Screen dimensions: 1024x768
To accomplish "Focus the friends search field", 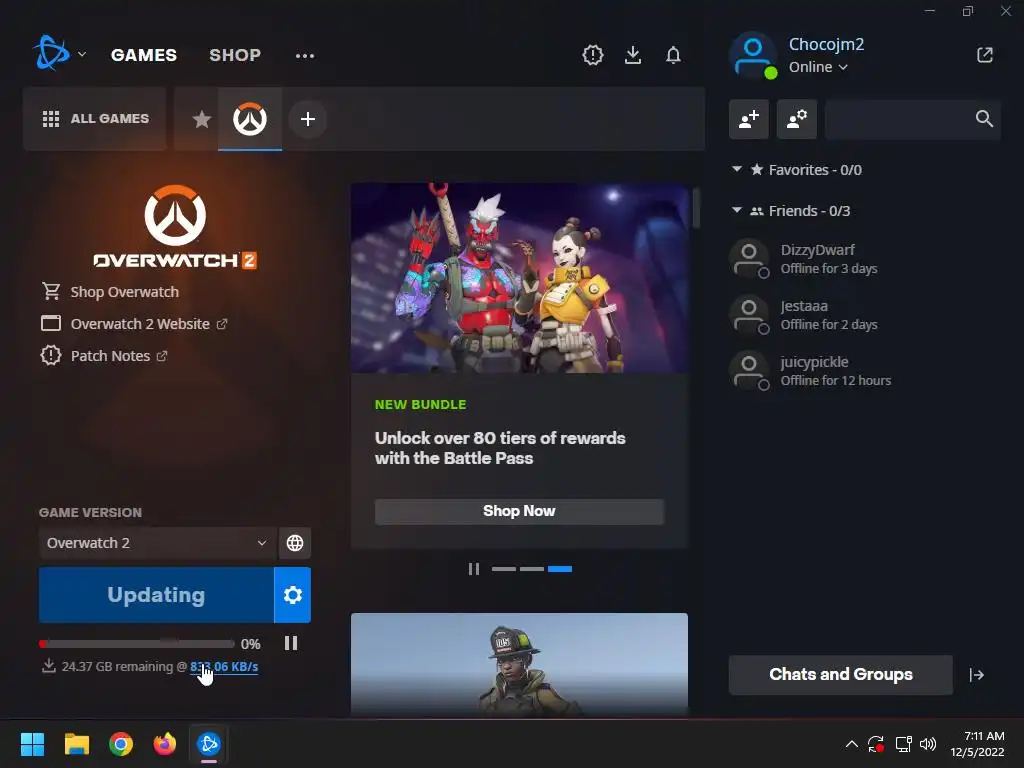I will (x=912, y=119).
